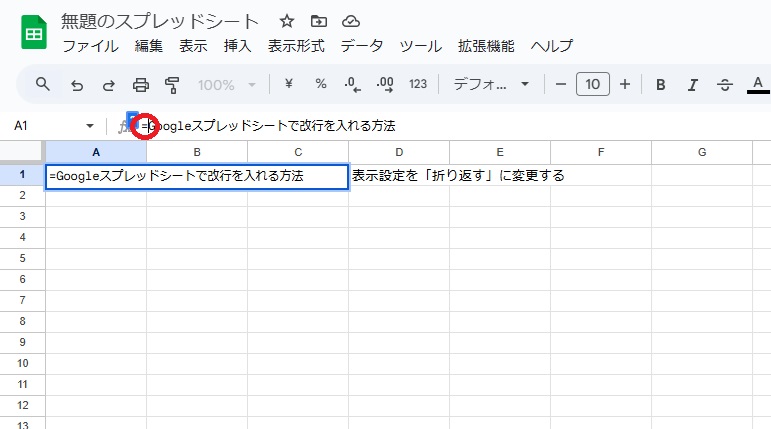Screen dimensions: 771x429
Task: Open the search menus magnifier
Action: click(x=43, y=84)
